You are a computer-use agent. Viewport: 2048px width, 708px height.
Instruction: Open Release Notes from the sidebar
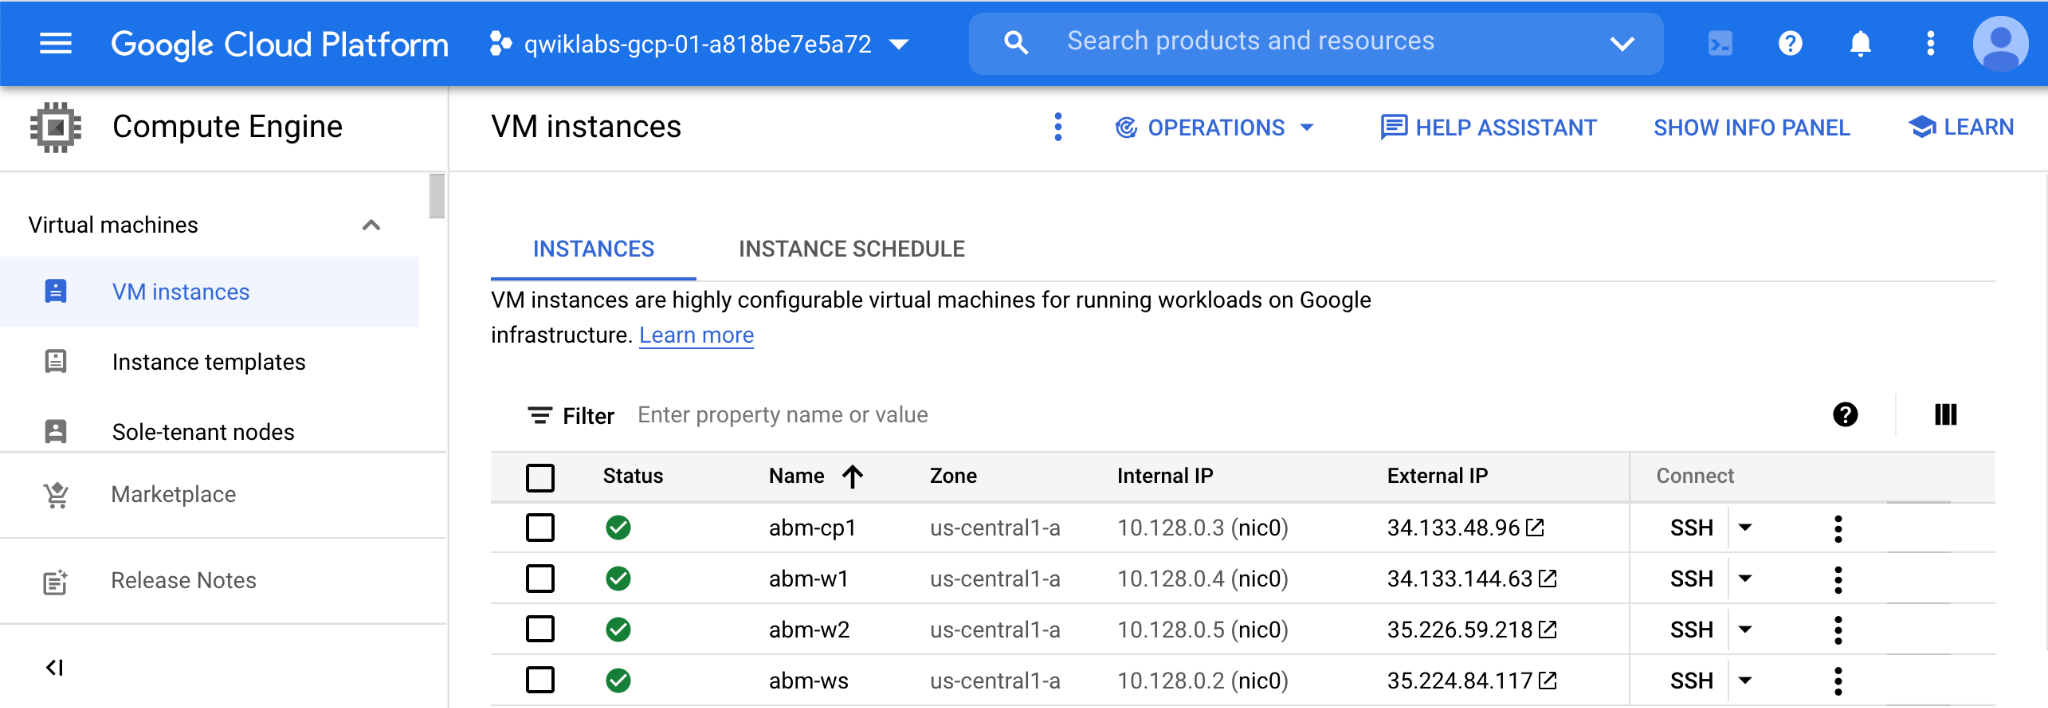point(183,580)
